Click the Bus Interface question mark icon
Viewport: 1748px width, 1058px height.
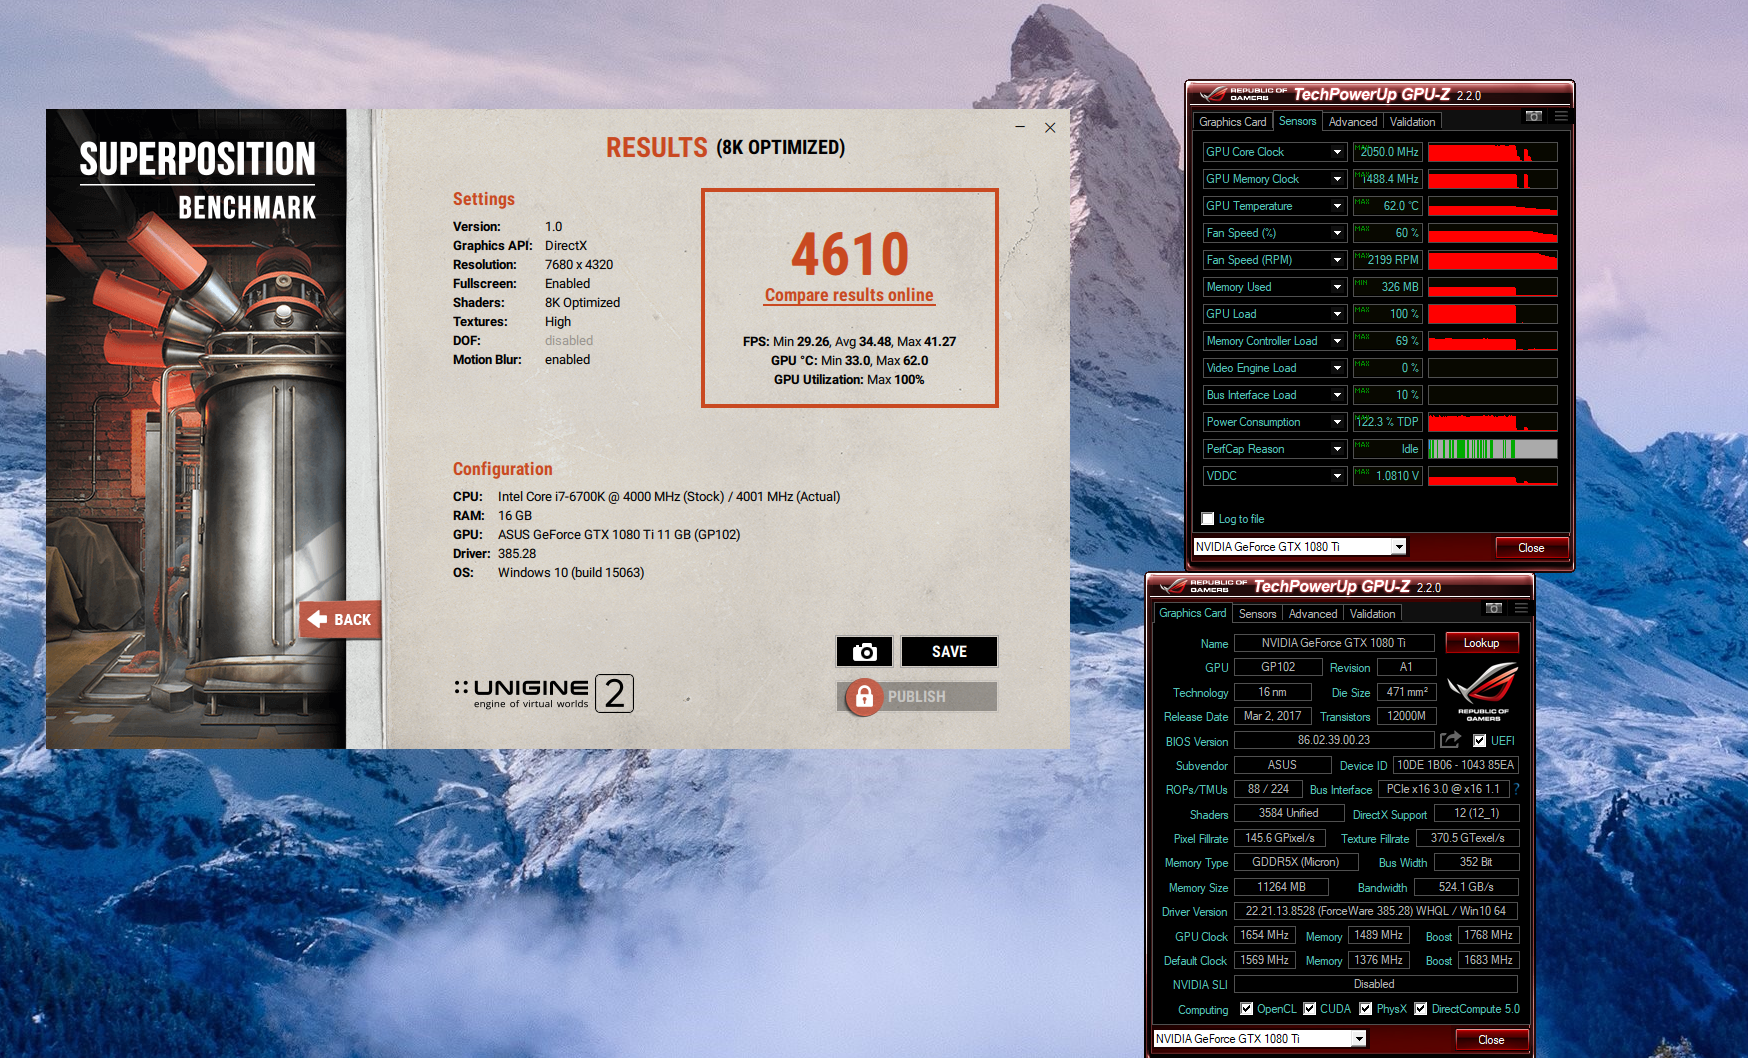(1517, 789)
